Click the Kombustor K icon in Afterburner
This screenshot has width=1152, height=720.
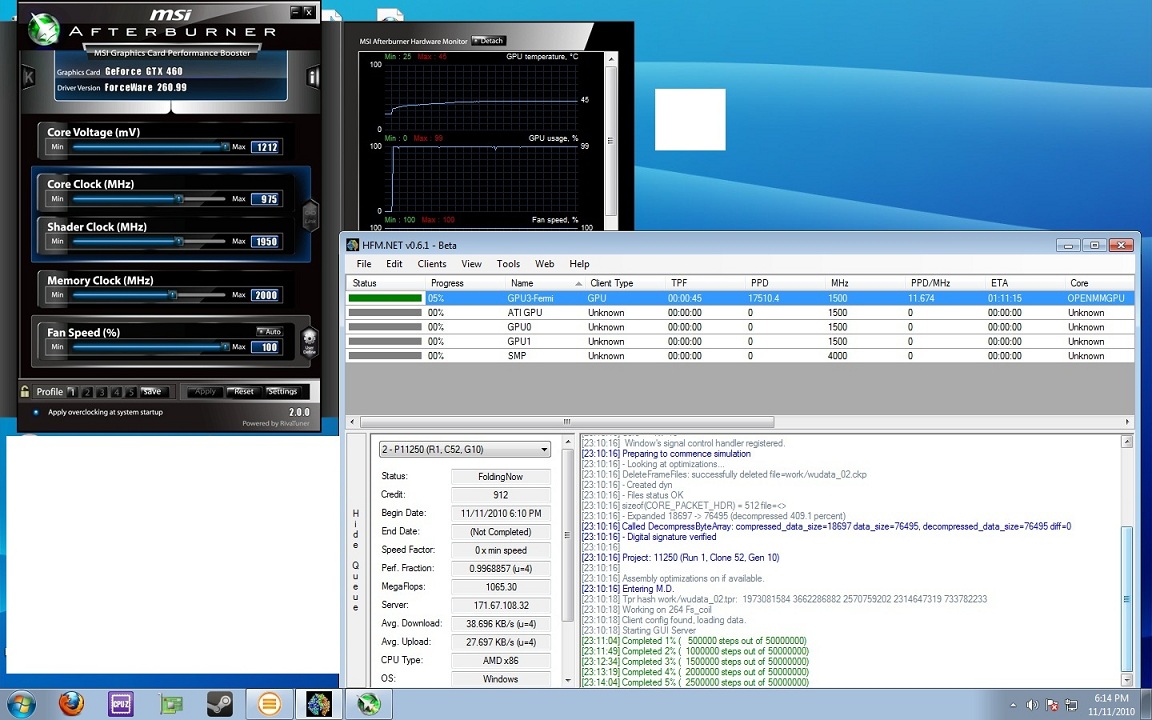point(28,77)
